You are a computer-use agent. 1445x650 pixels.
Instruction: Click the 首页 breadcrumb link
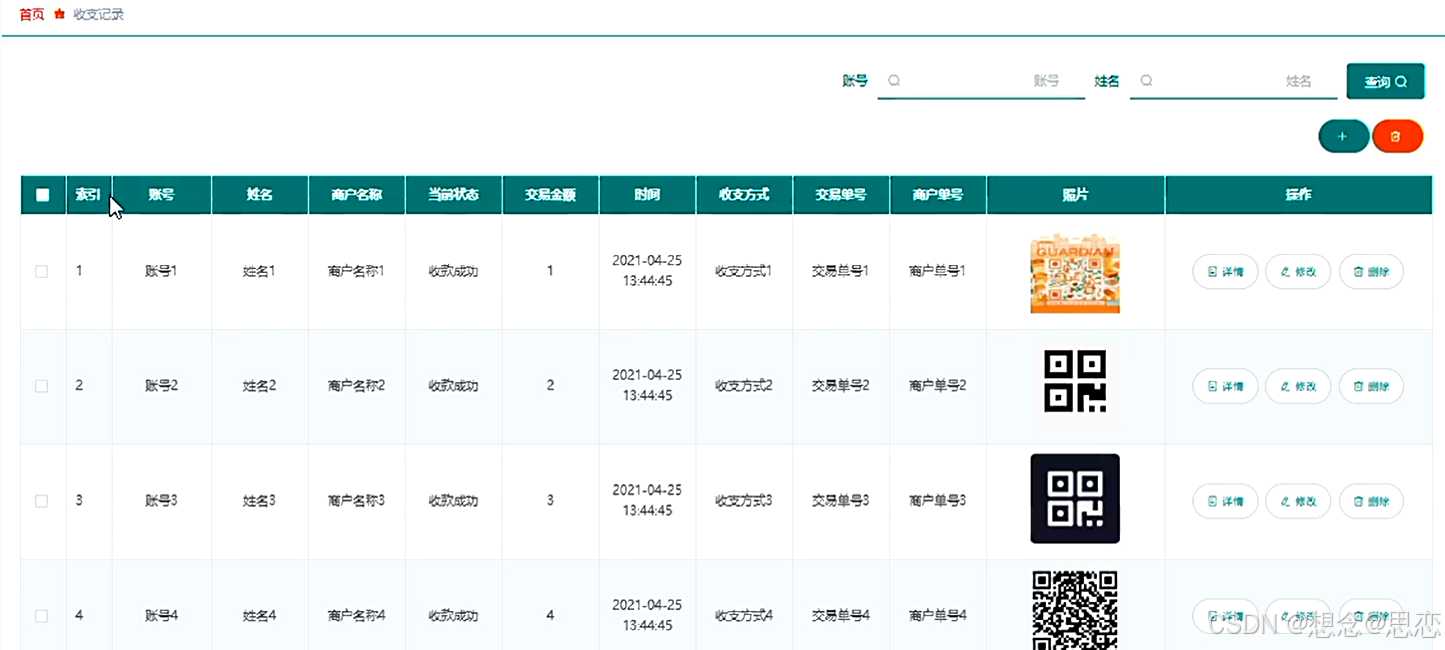point(32,15)
